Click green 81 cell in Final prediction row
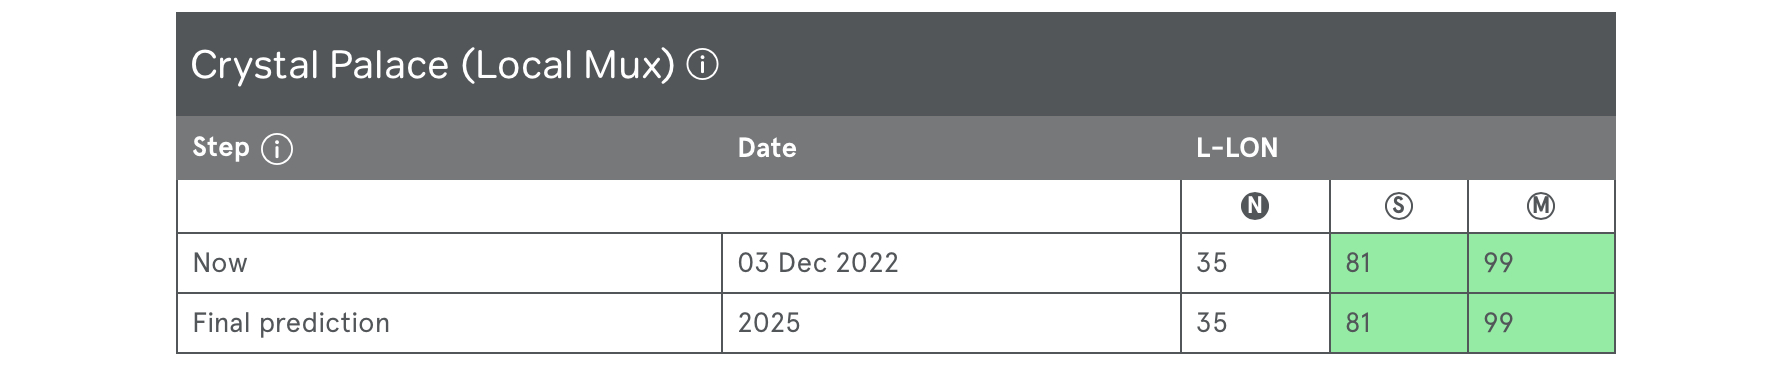1792x385 pixels. tap(1398, 323)
